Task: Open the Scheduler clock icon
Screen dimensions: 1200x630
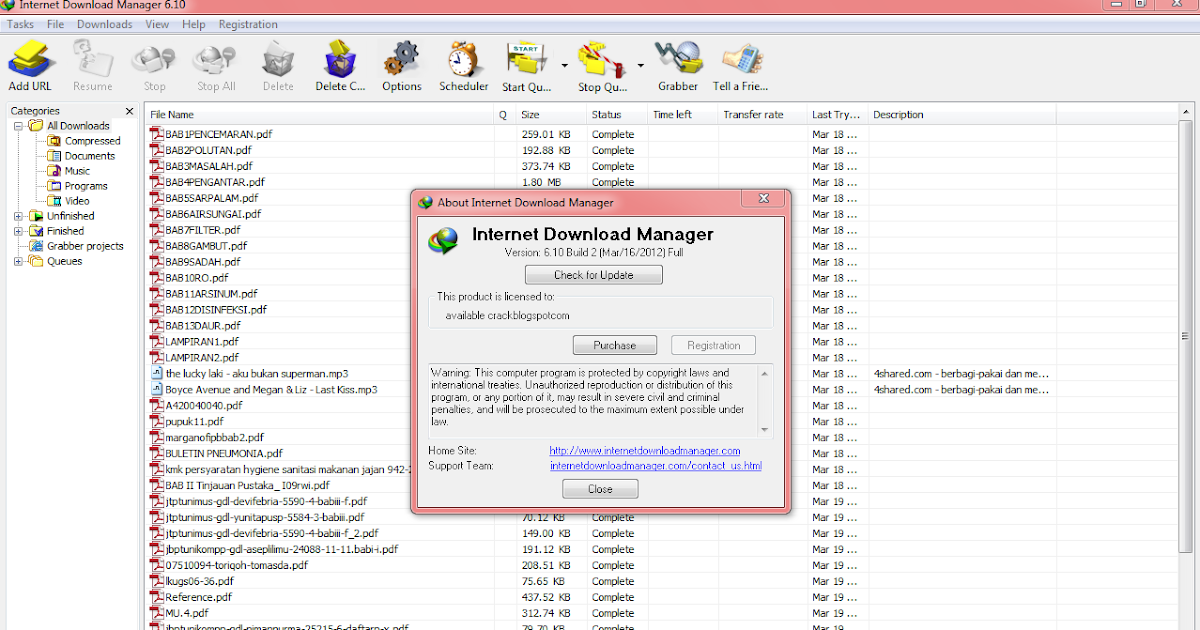Action: point(464,66)
